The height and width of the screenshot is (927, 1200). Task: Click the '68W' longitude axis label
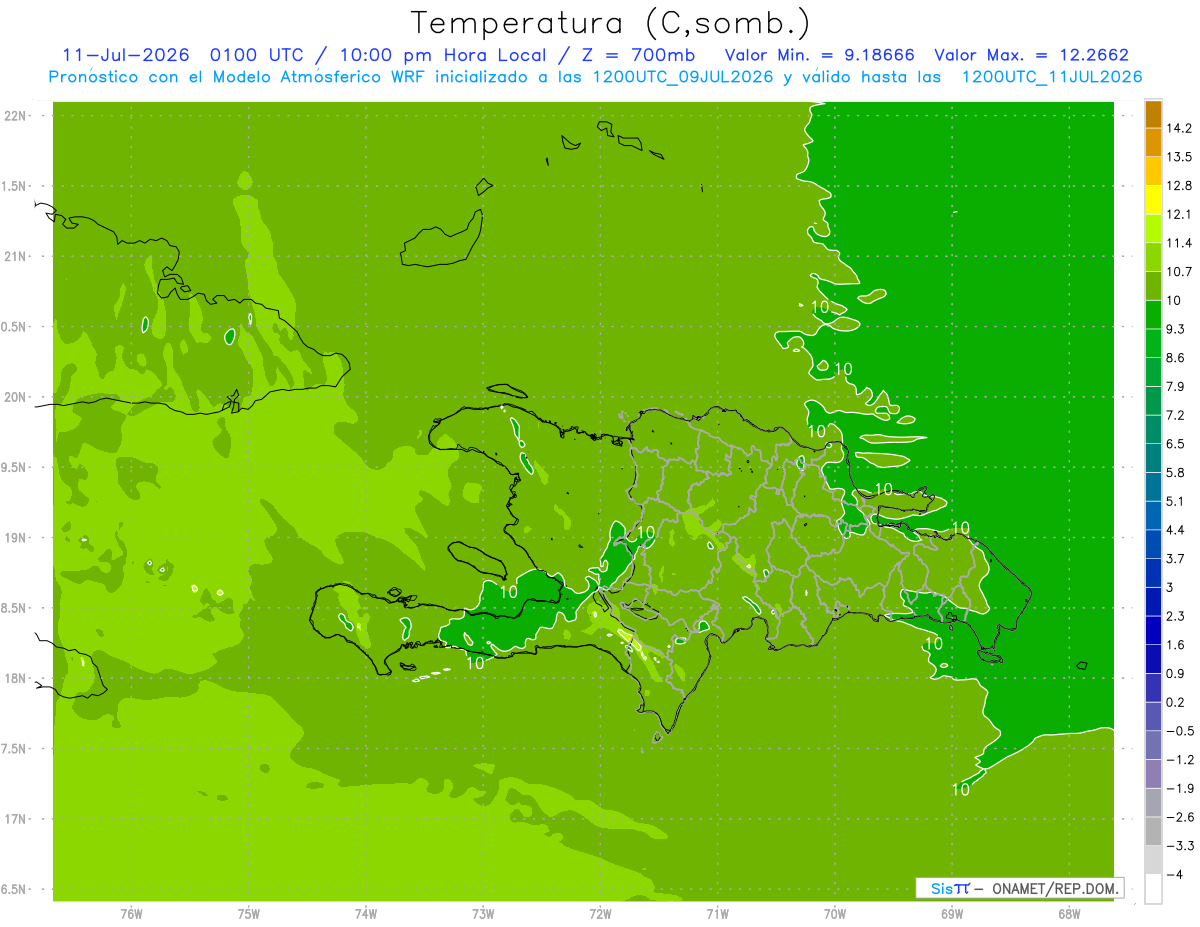pyautogui.click(x=1068, y=913)
